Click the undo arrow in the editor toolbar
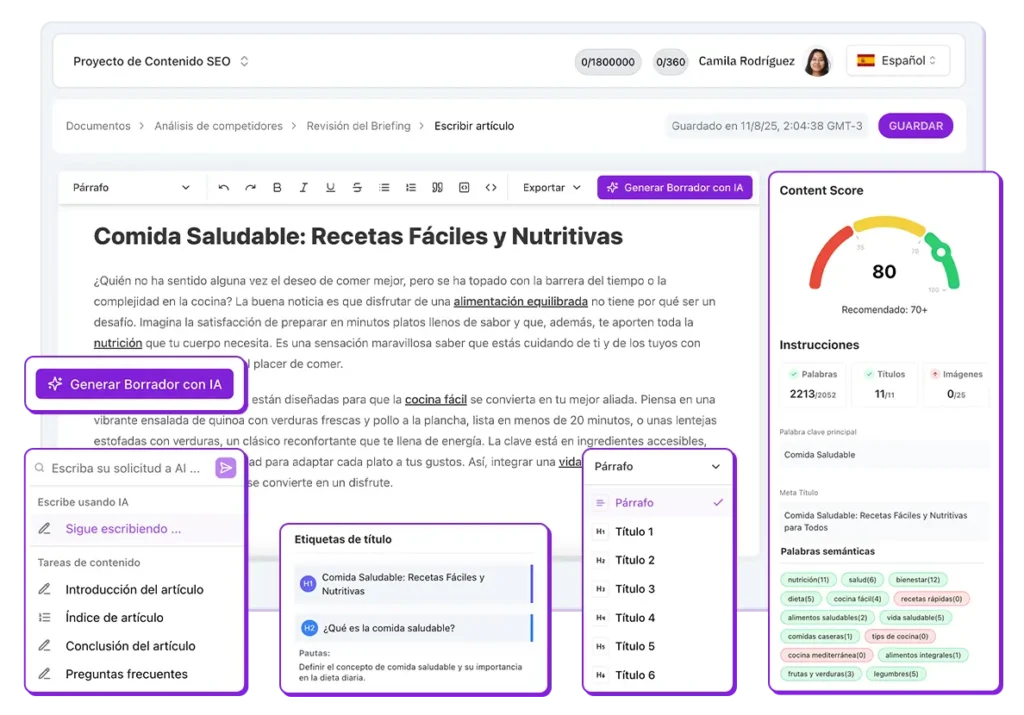Screen dimensions: 1024x715 (x=224, y=187)
